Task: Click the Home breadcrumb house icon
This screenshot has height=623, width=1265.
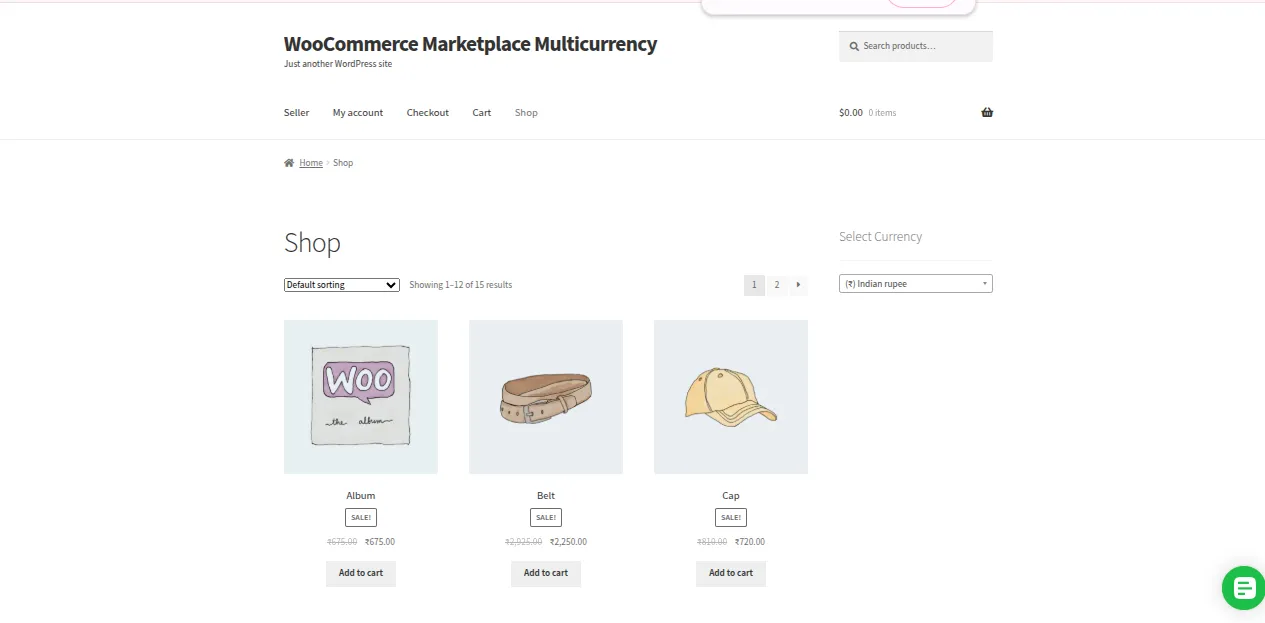Action: [x=289, y=163]
